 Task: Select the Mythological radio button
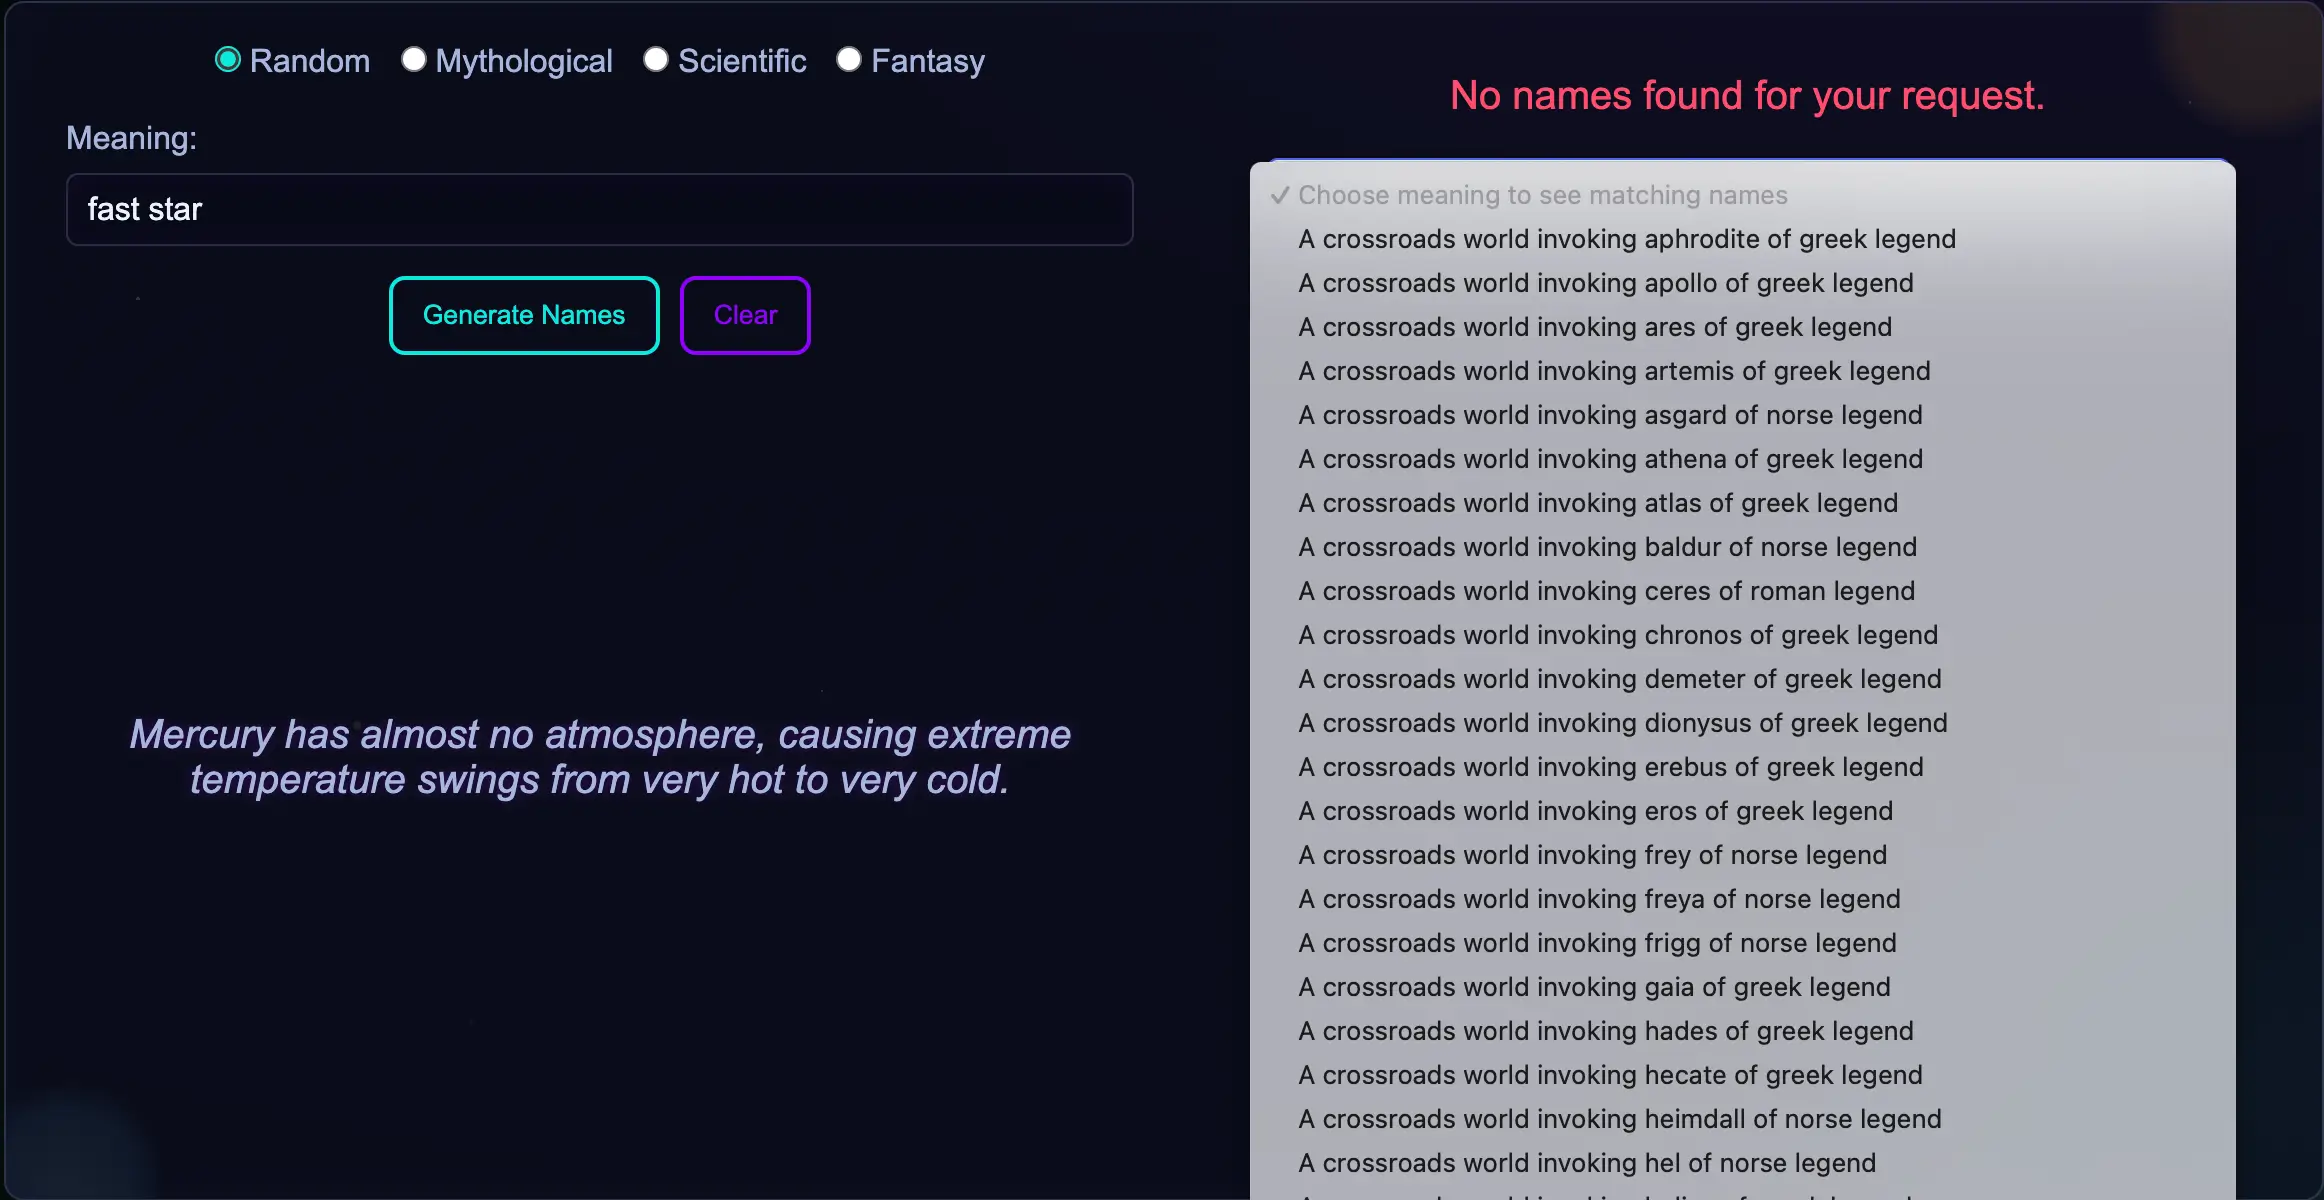point(412,59)
